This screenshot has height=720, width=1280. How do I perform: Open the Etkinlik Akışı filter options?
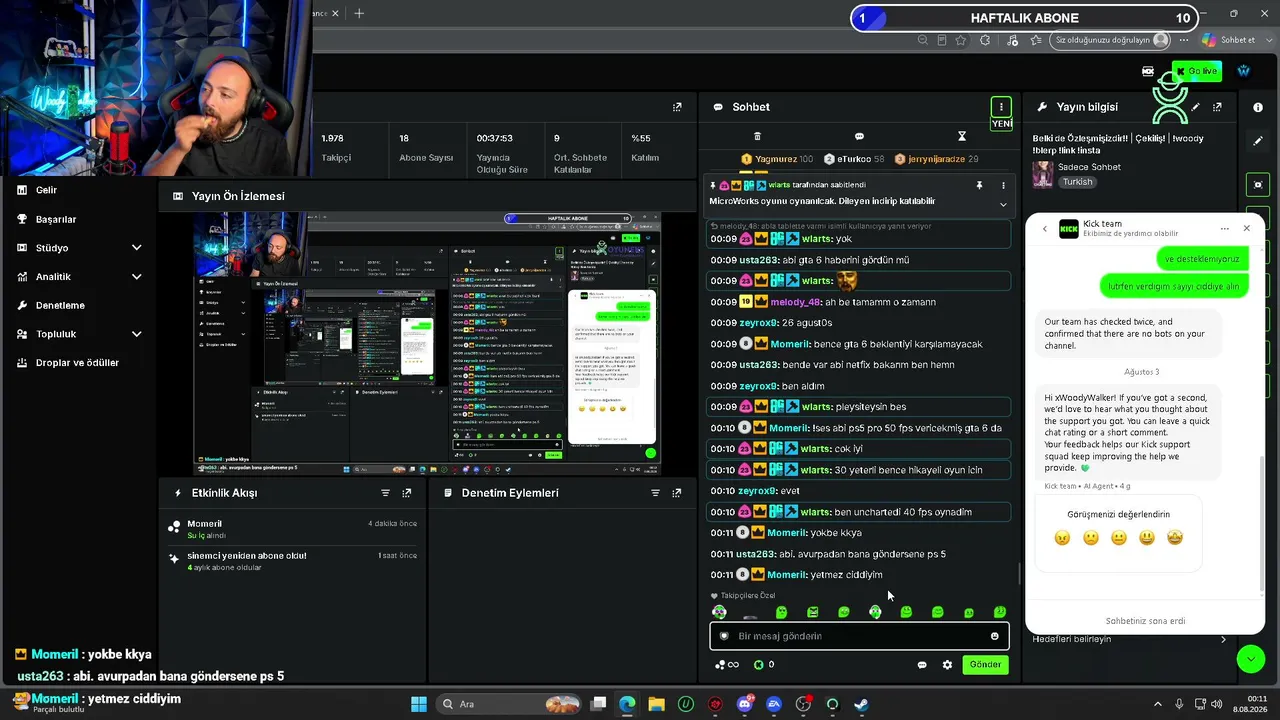(x=385, y=493)
